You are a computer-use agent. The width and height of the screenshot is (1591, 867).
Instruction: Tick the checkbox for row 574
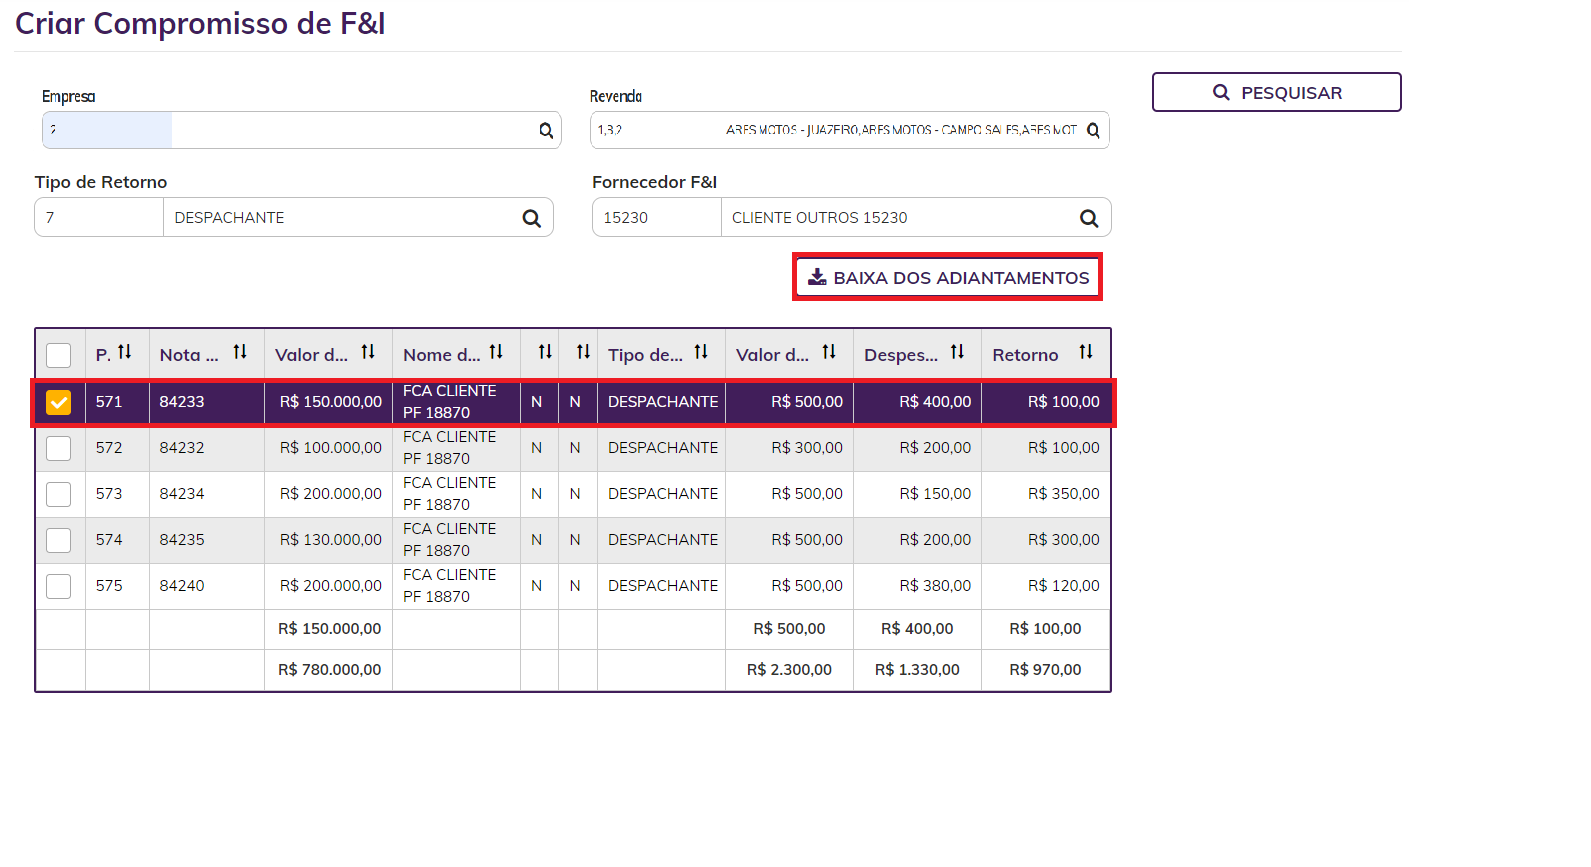59,540
